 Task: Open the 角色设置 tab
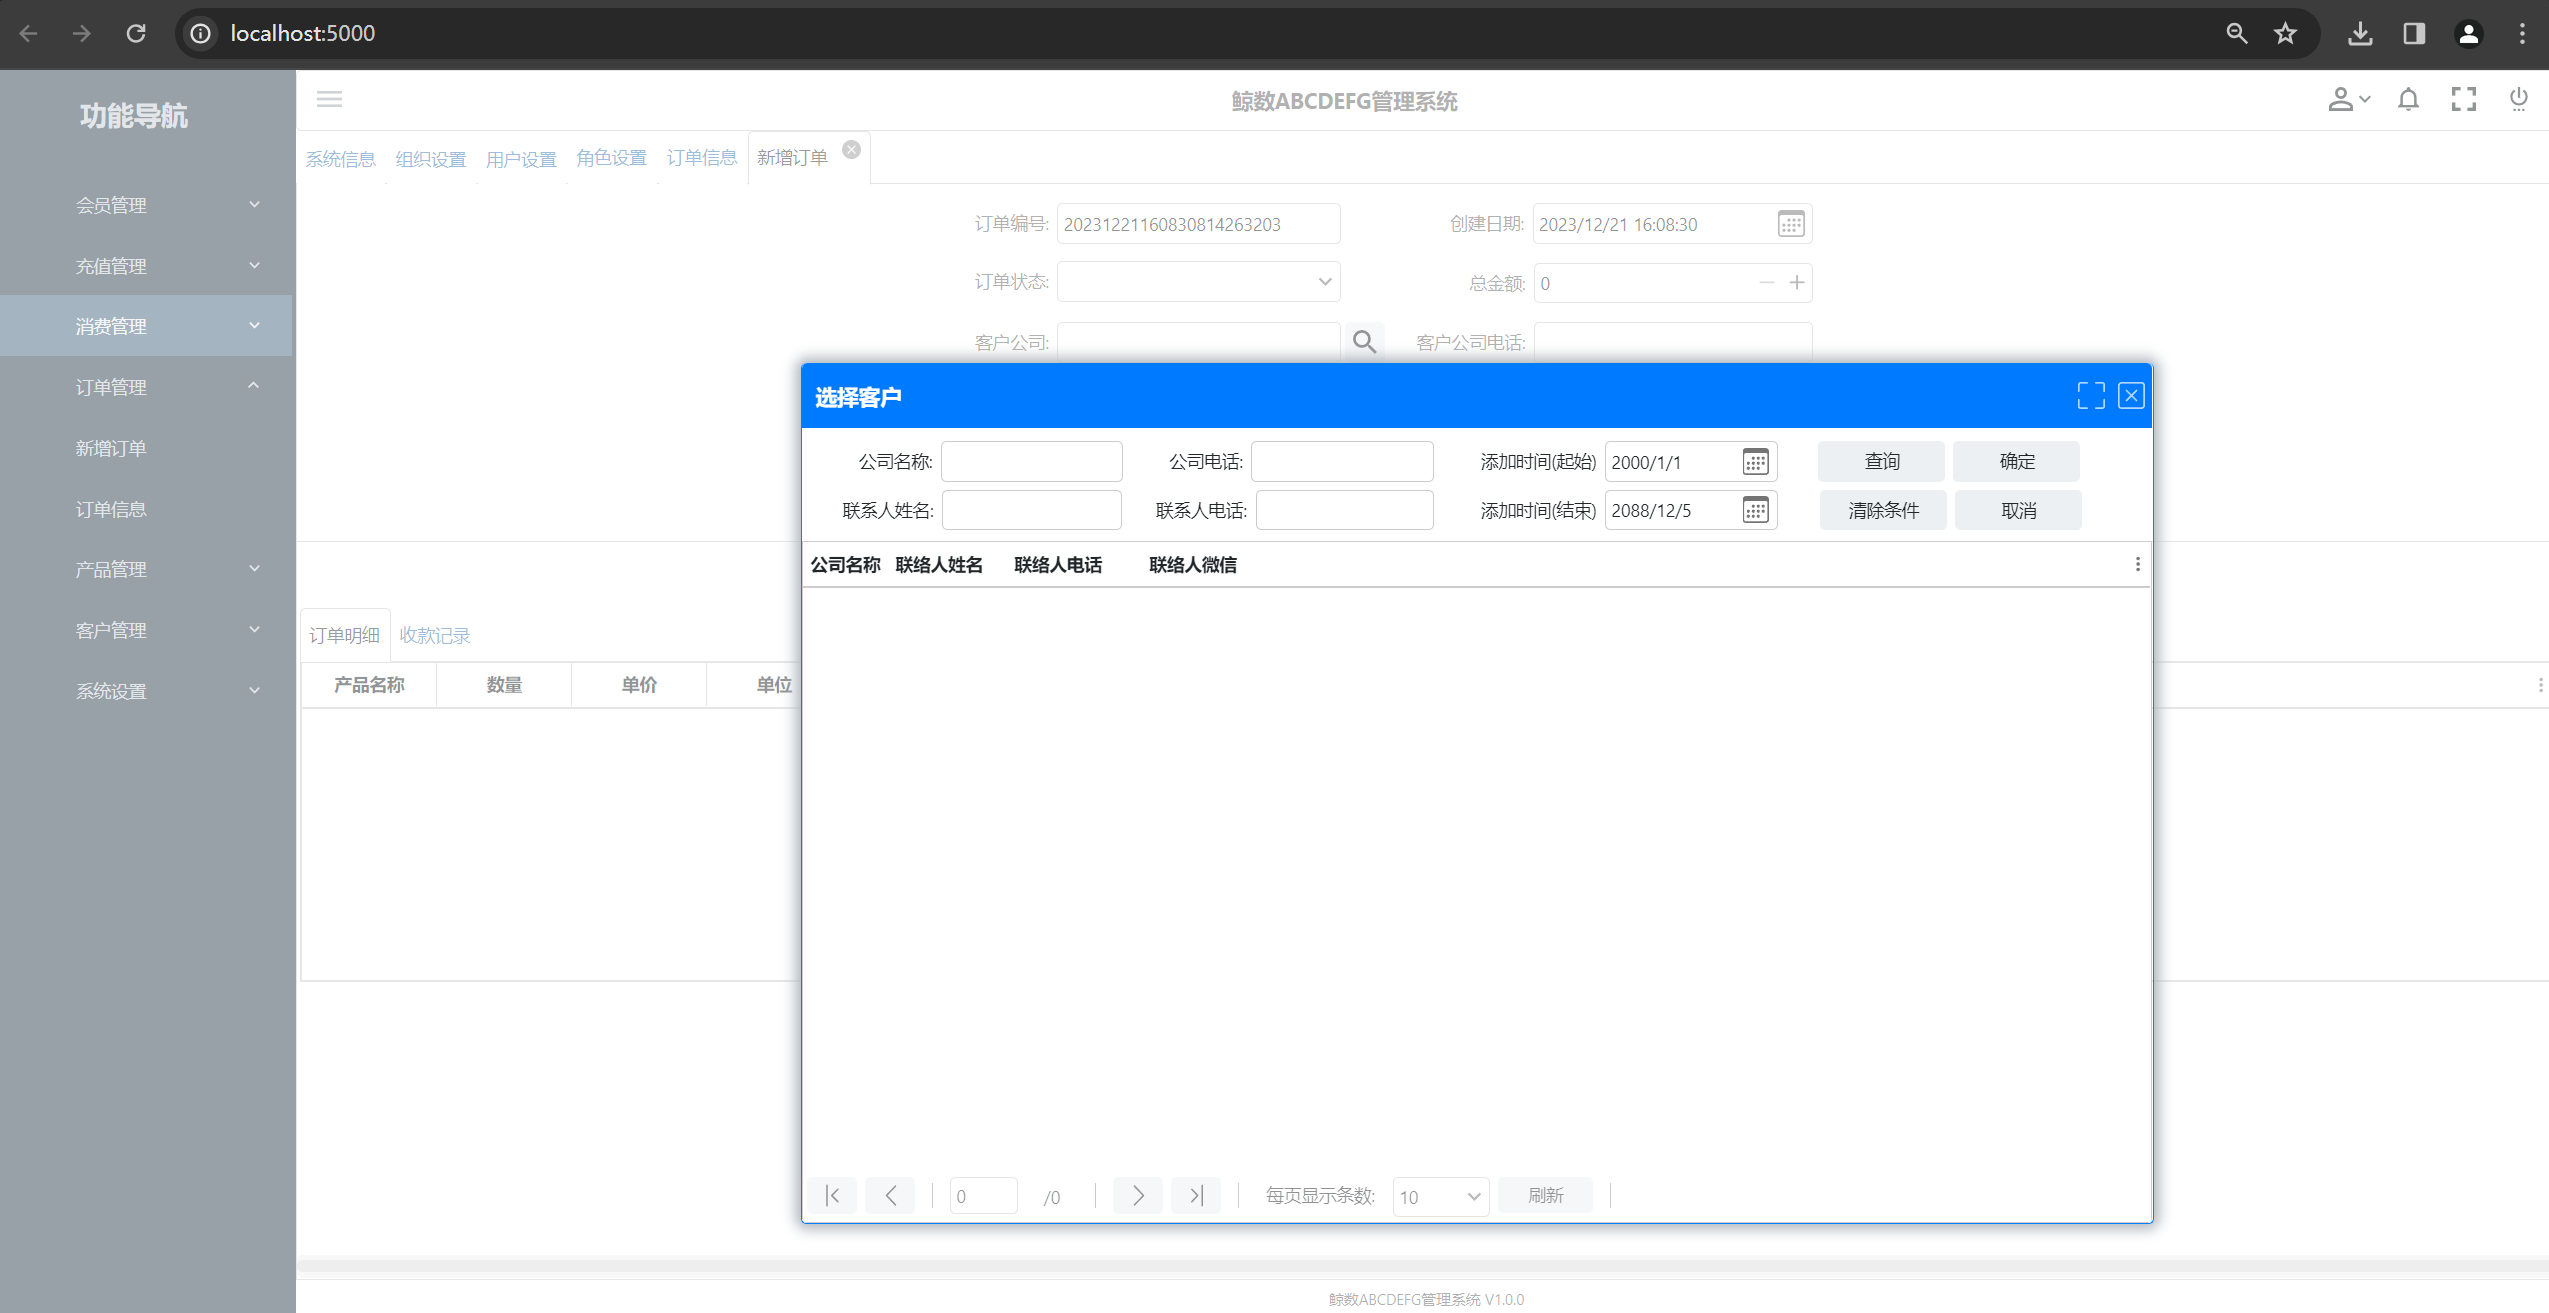click(611, 158)
